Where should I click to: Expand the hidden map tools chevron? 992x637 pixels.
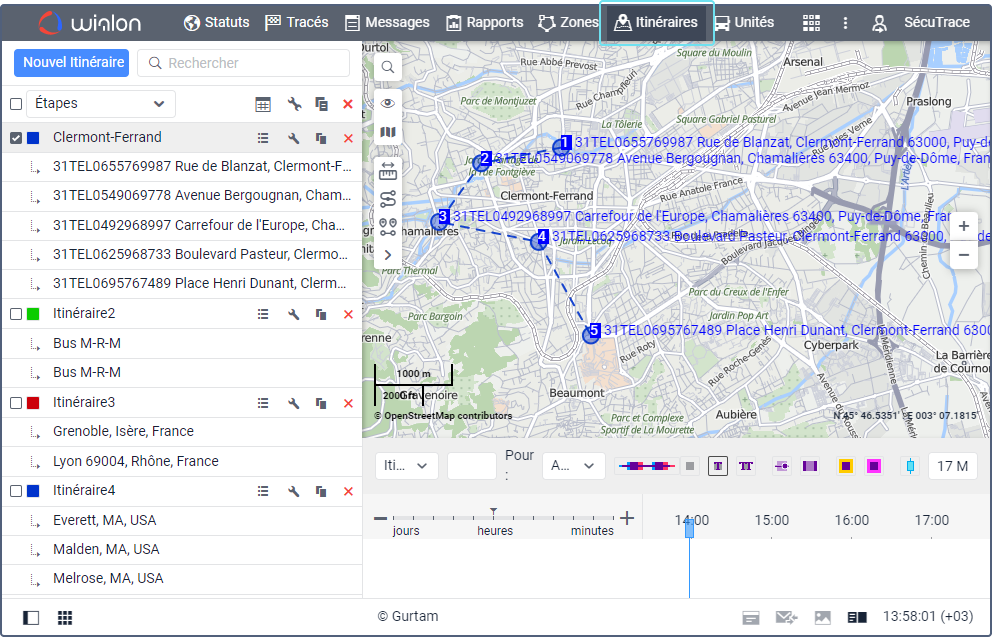[x=388, y=255]
